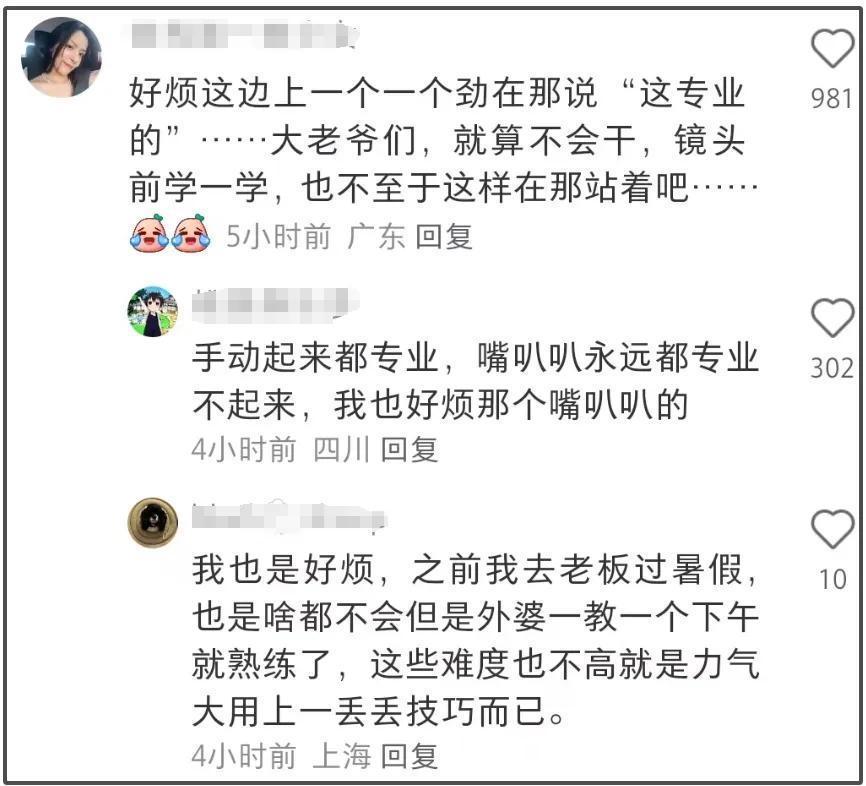Tap the 981 like count

pyautogui.click(x=832, y=99)
